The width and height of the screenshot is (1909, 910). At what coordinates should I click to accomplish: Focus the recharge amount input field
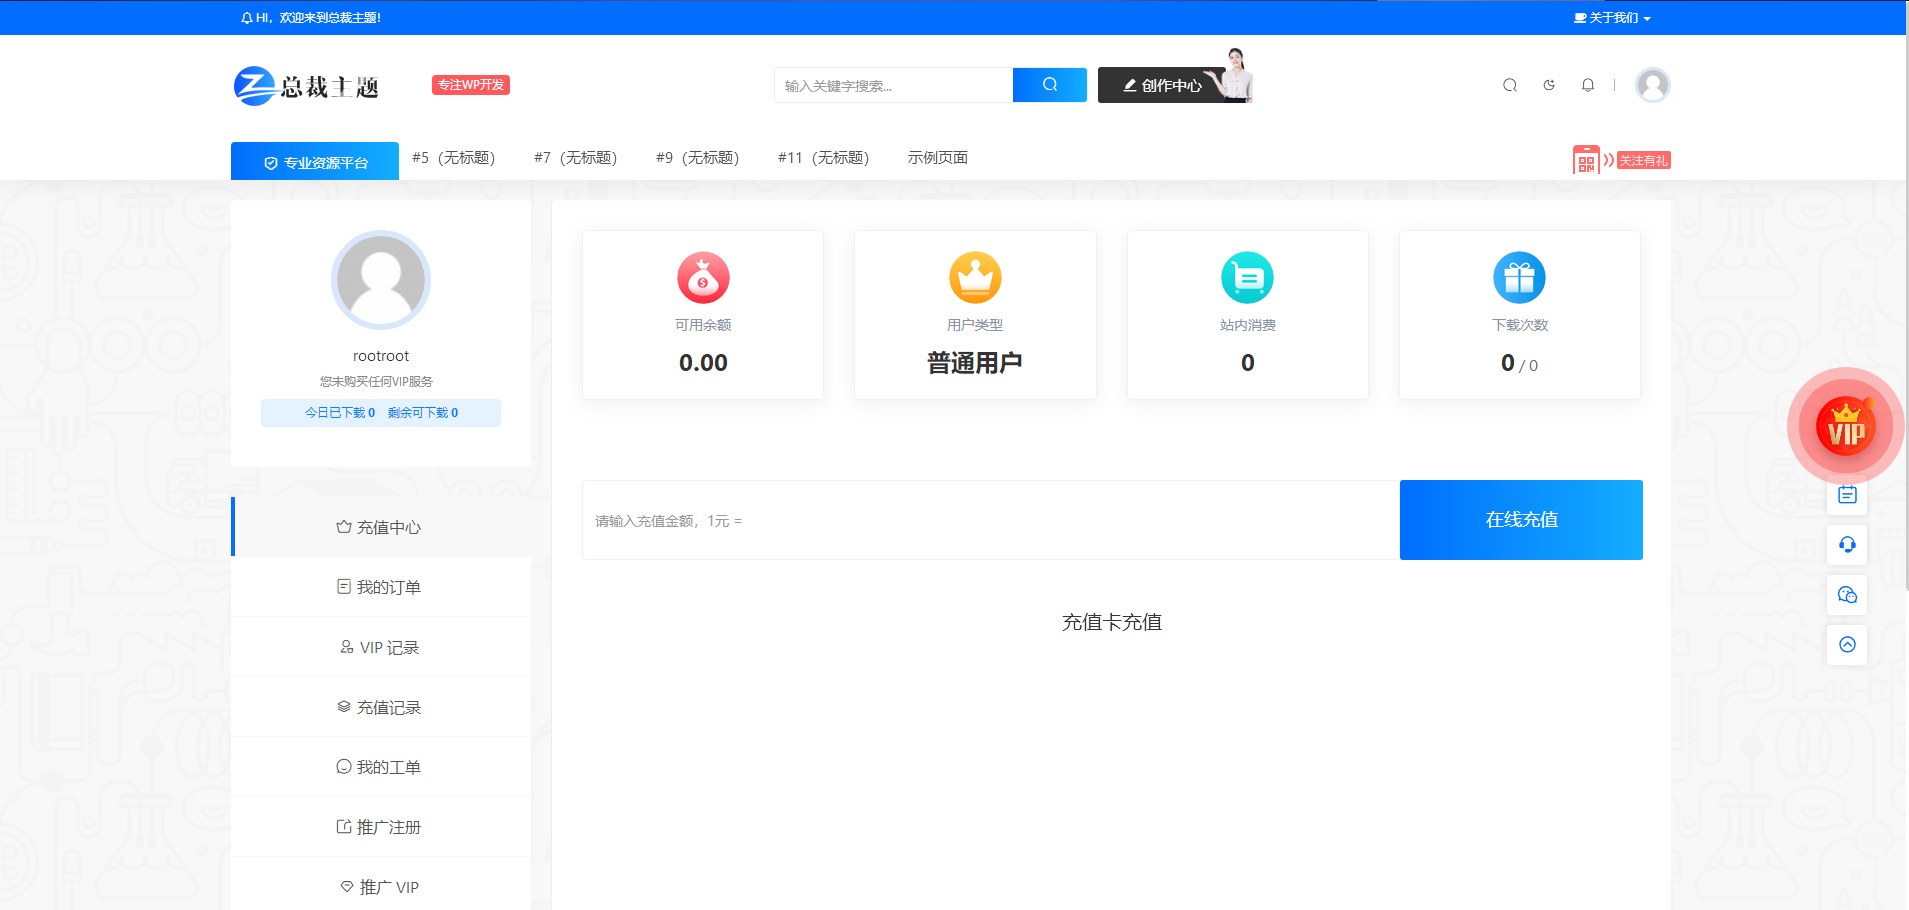(x=990, y=521)
